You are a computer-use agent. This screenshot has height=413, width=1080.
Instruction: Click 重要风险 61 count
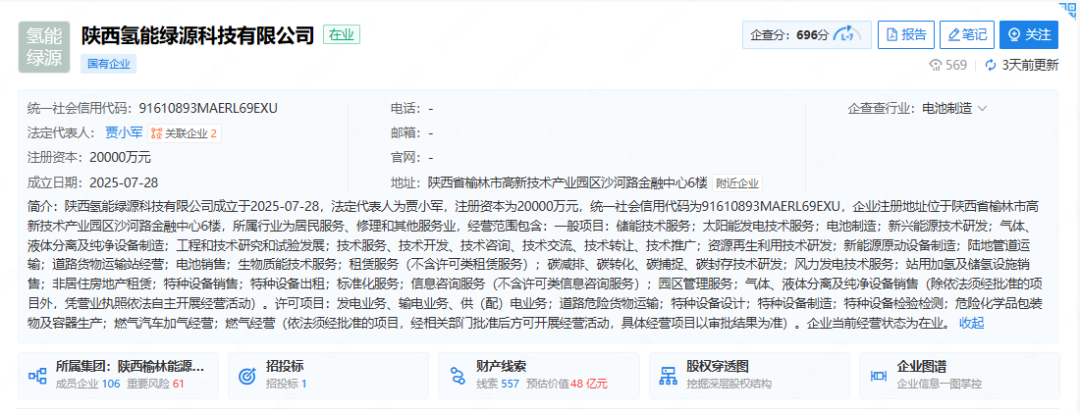coord(156,383)
